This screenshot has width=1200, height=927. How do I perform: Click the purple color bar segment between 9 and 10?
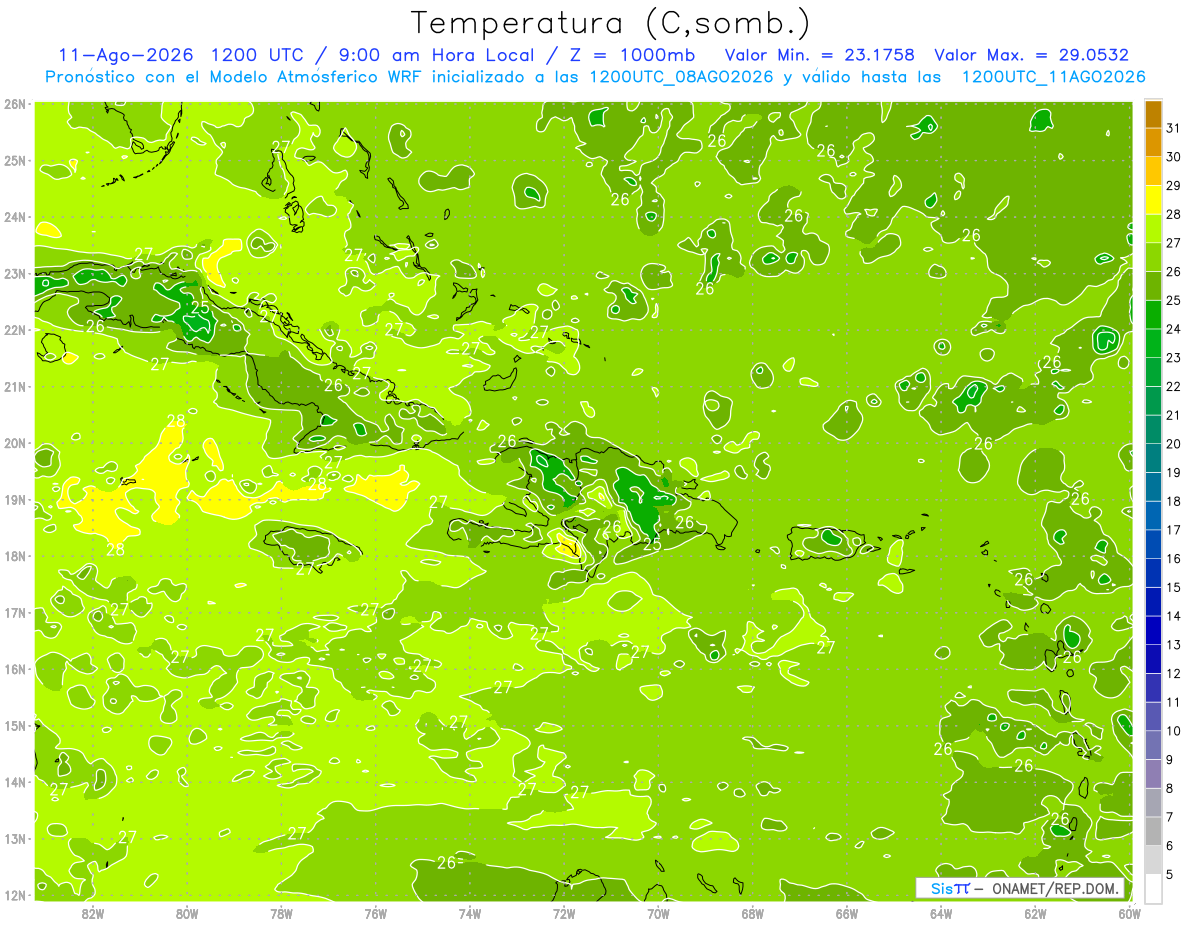pos(1153,745)
